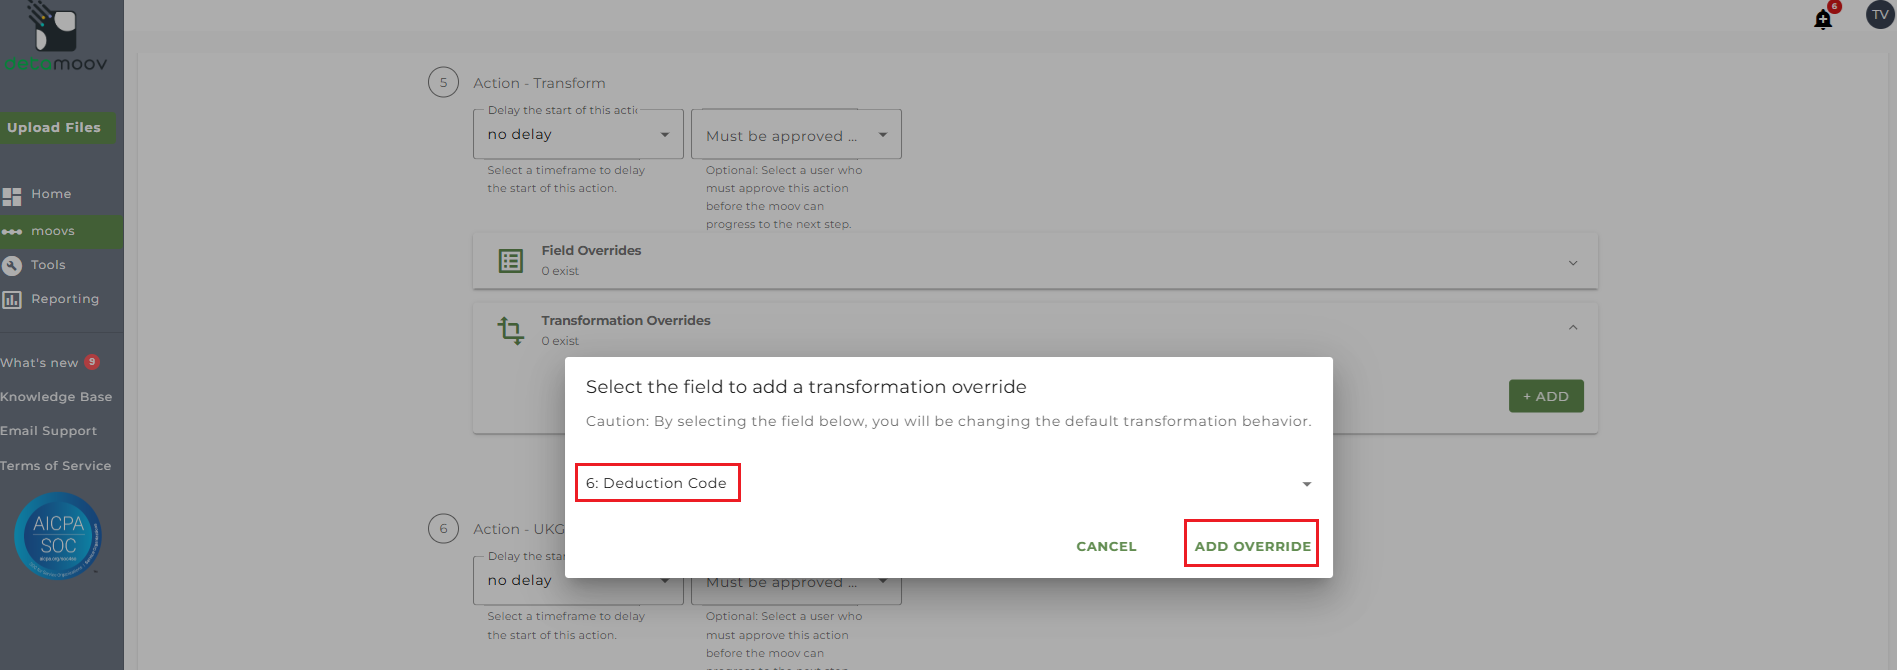Open the TV user avatar menu
This screenshot has height=670, width=1897.
[x=1880, y=15]
